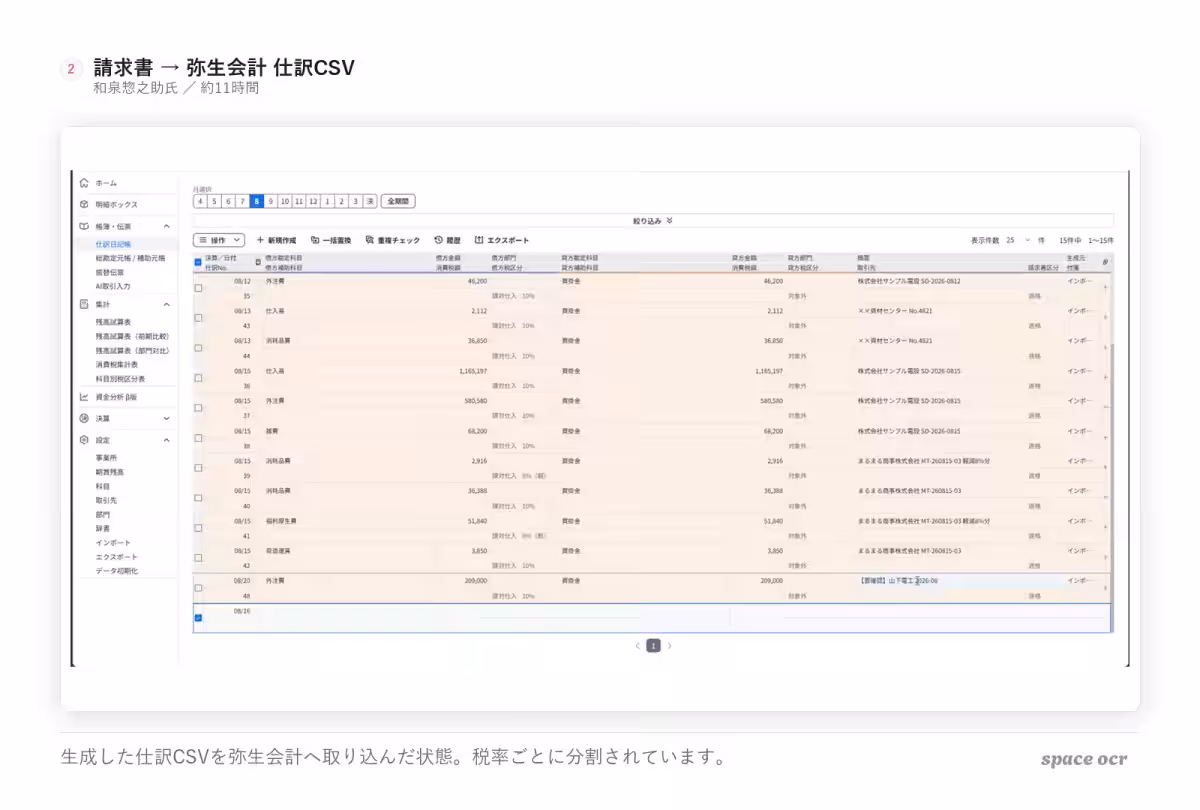
Task: Open インポート under 設定
Action: tap(113, 542)
